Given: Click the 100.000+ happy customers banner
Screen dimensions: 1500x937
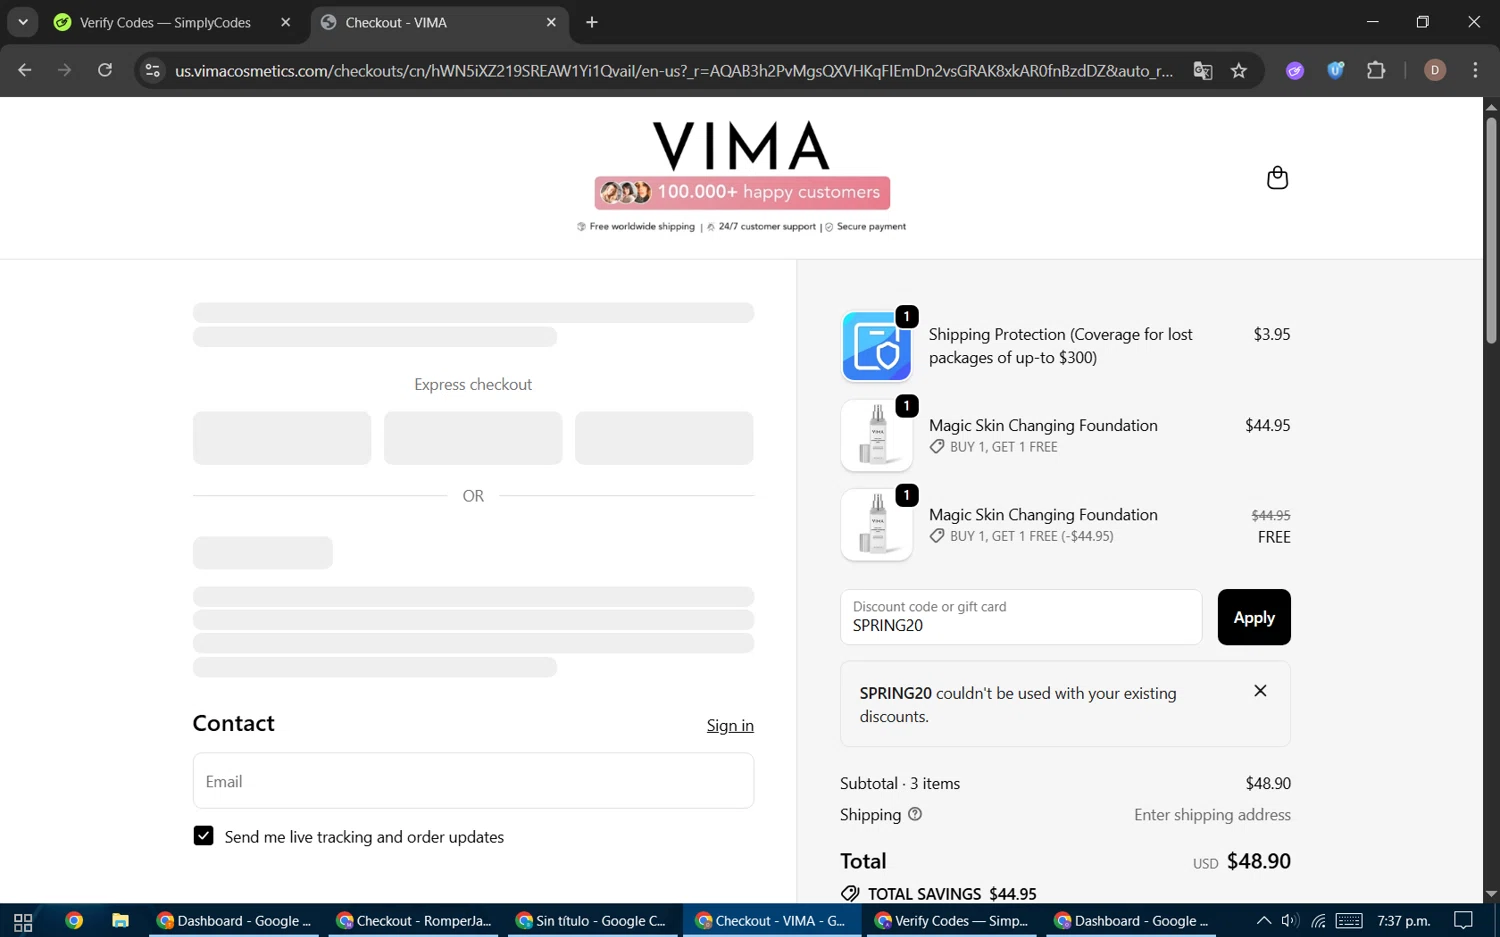Looking at the screenshot, I should pos(742,192).
